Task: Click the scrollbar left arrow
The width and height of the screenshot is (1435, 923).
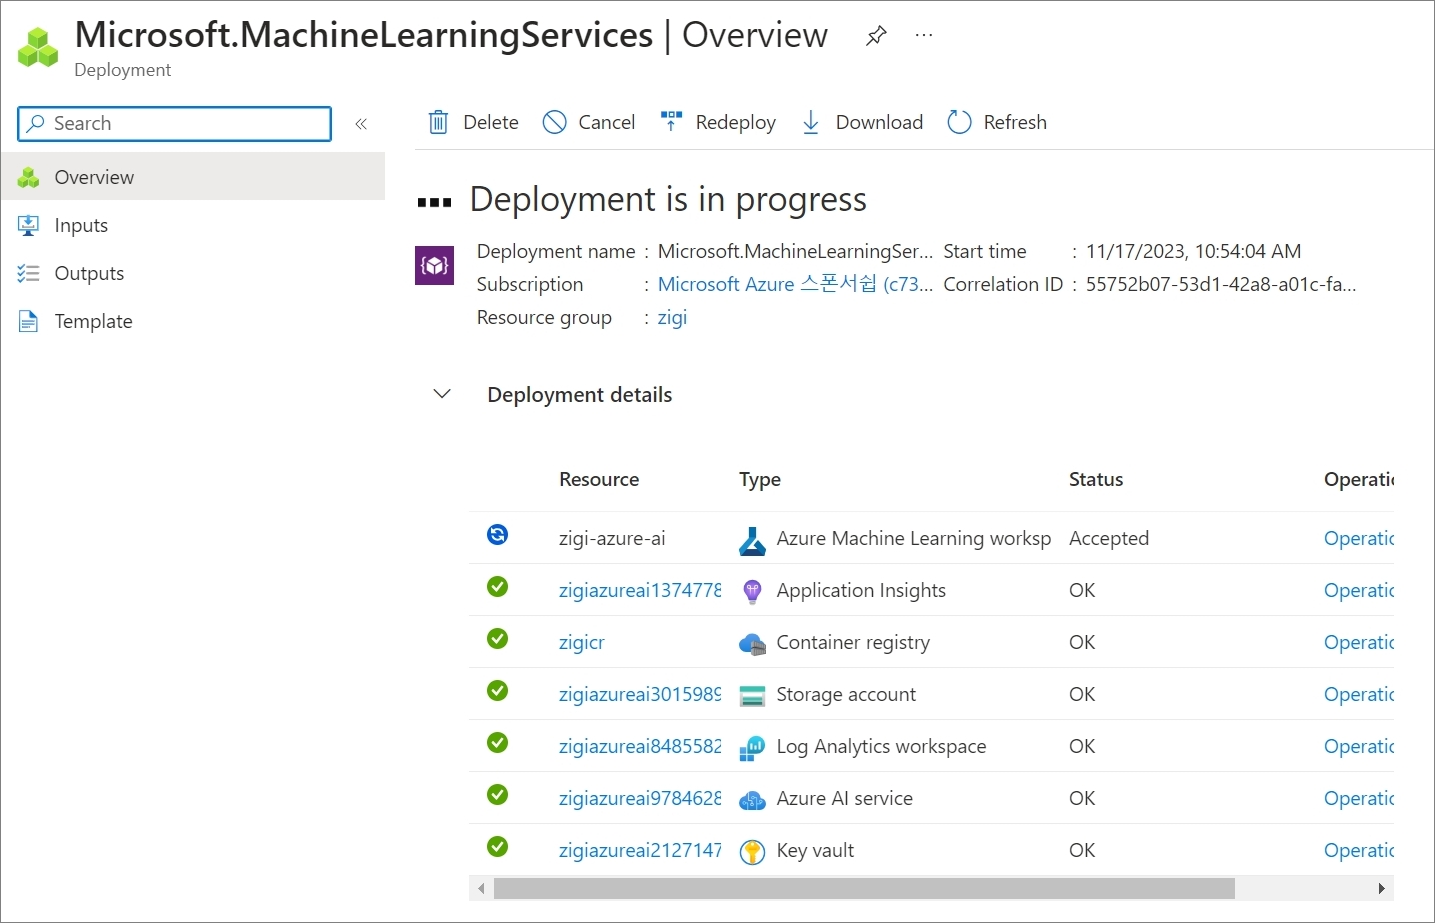Action: [481, 888]
